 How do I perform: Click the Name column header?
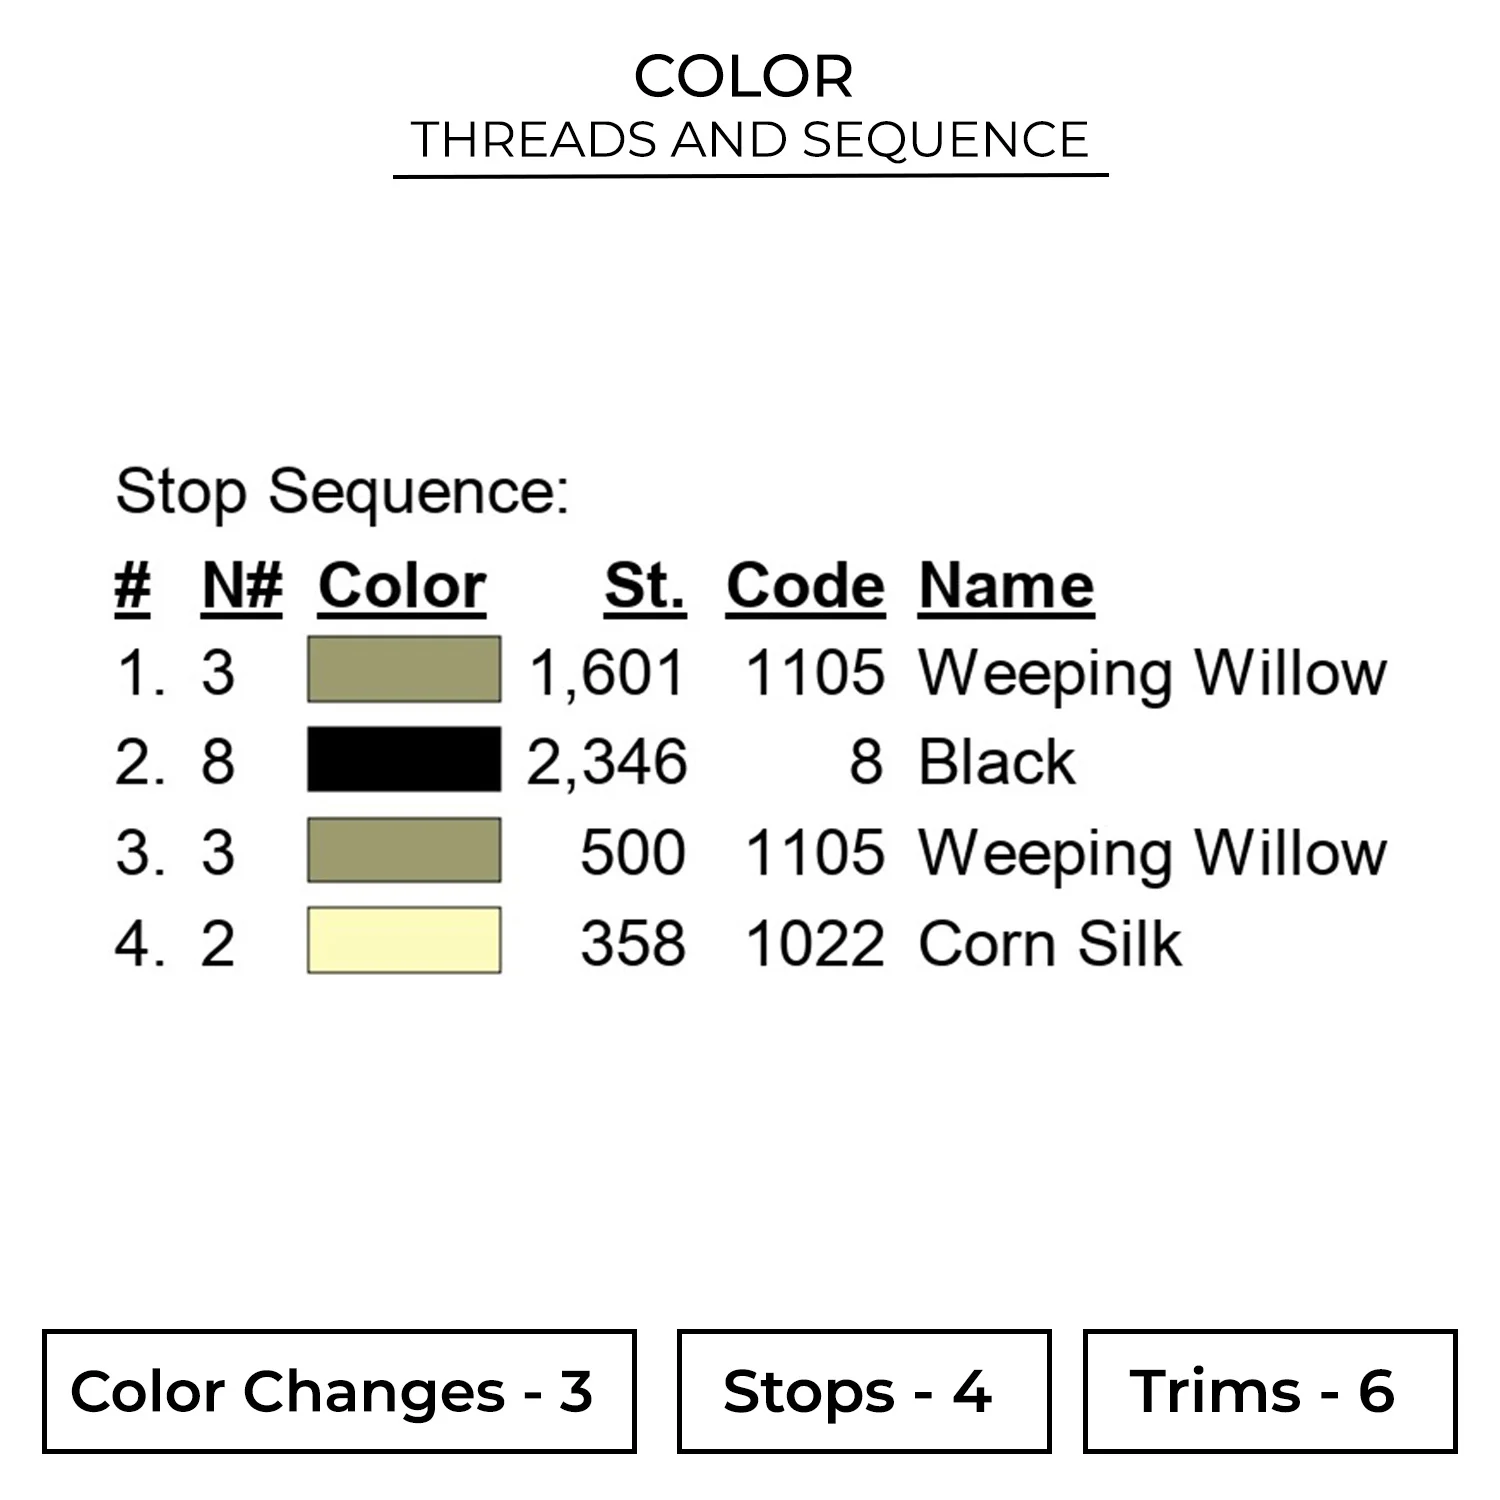[1006, 586]
